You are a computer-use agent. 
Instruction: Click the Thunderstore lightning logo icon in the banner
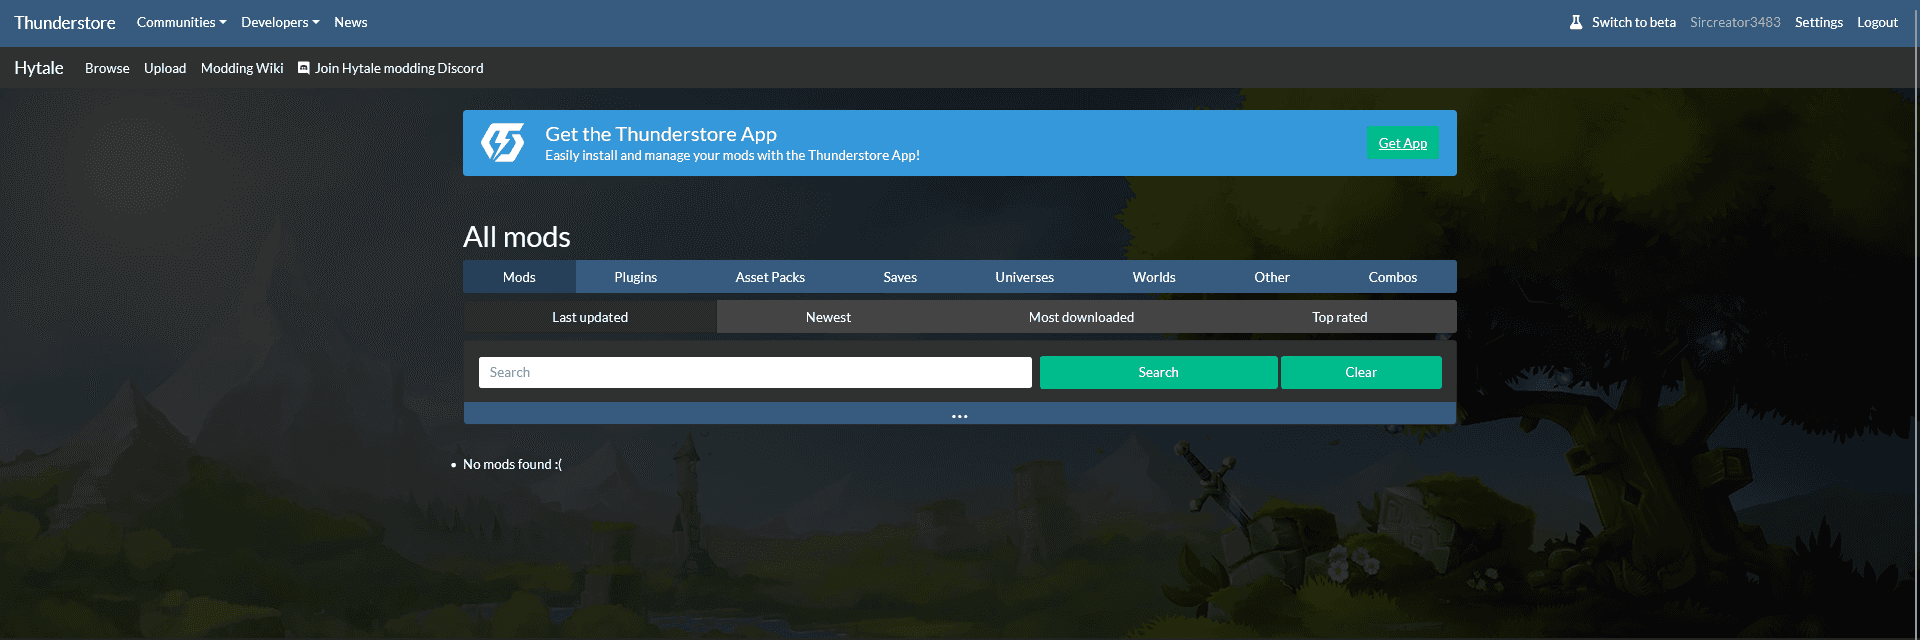click(502, 143)
